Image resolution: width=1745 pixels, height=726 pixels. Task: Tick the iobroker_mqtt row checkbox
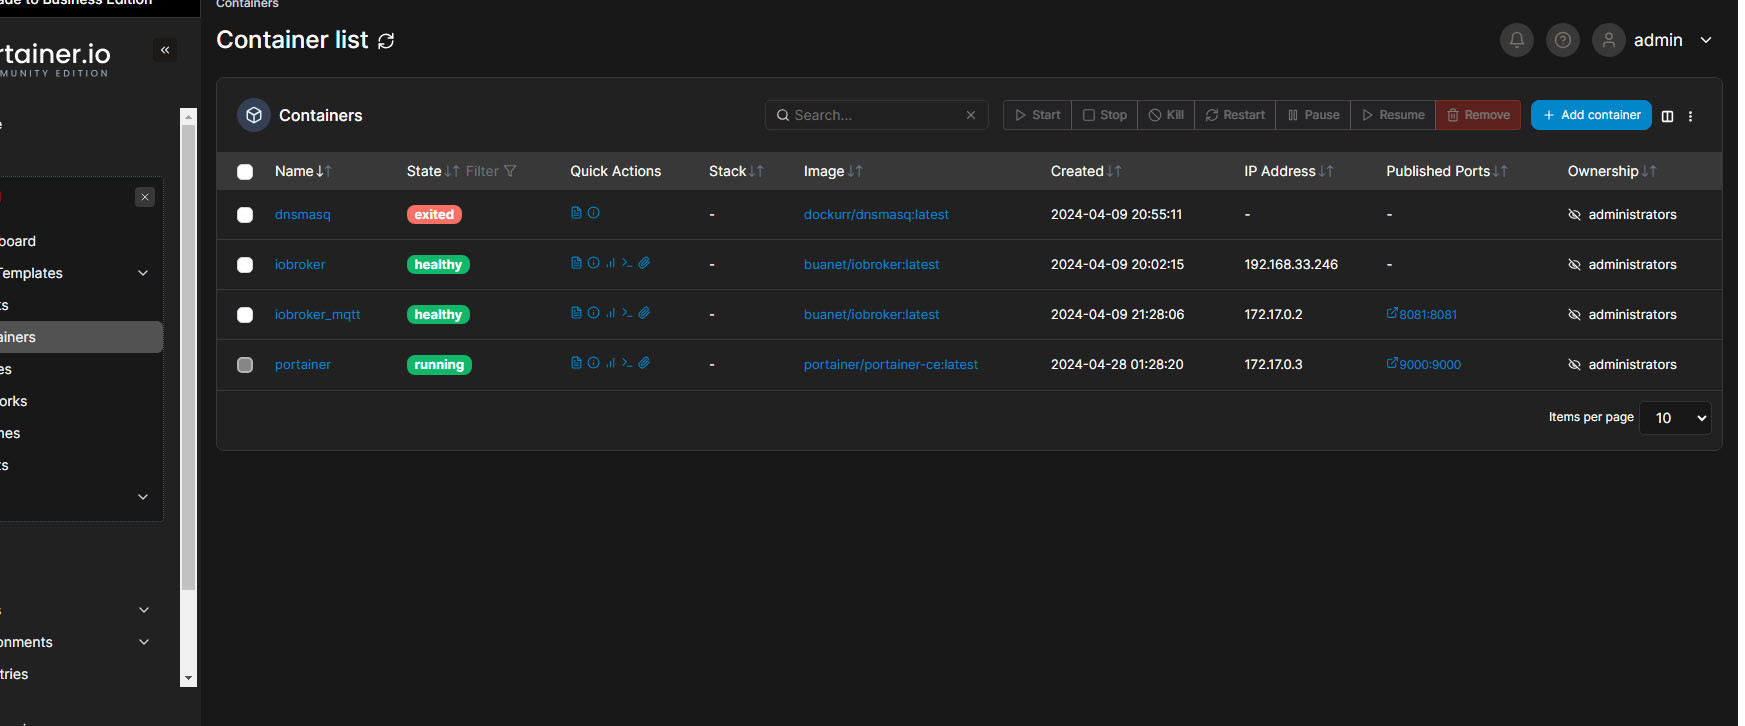coord(245,315)
